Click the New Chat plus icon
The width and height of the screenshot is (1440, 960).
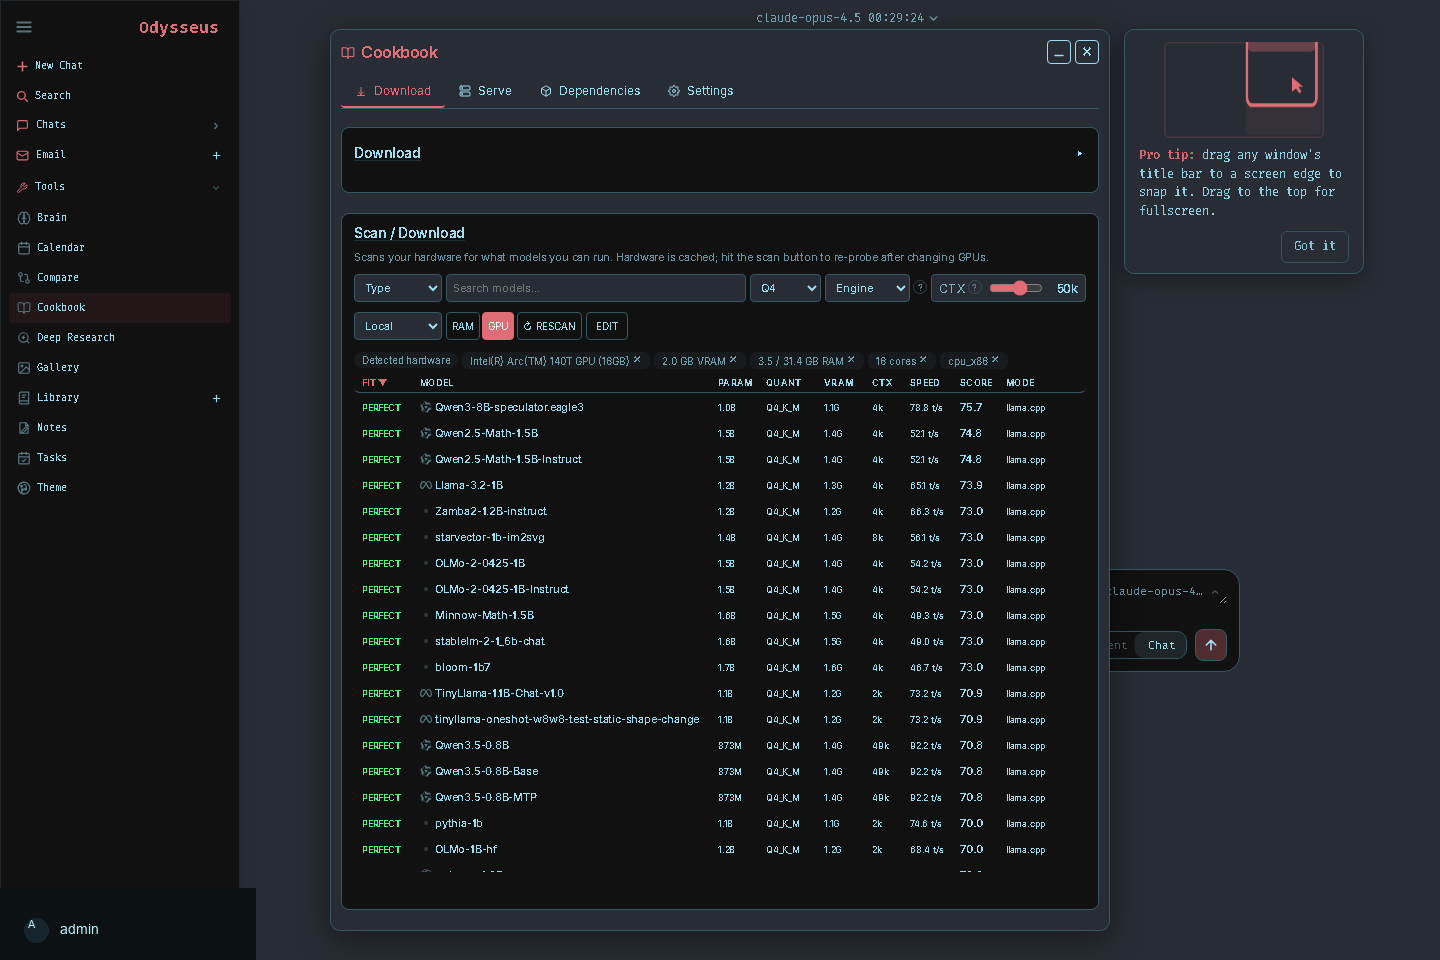click(22, 66)
